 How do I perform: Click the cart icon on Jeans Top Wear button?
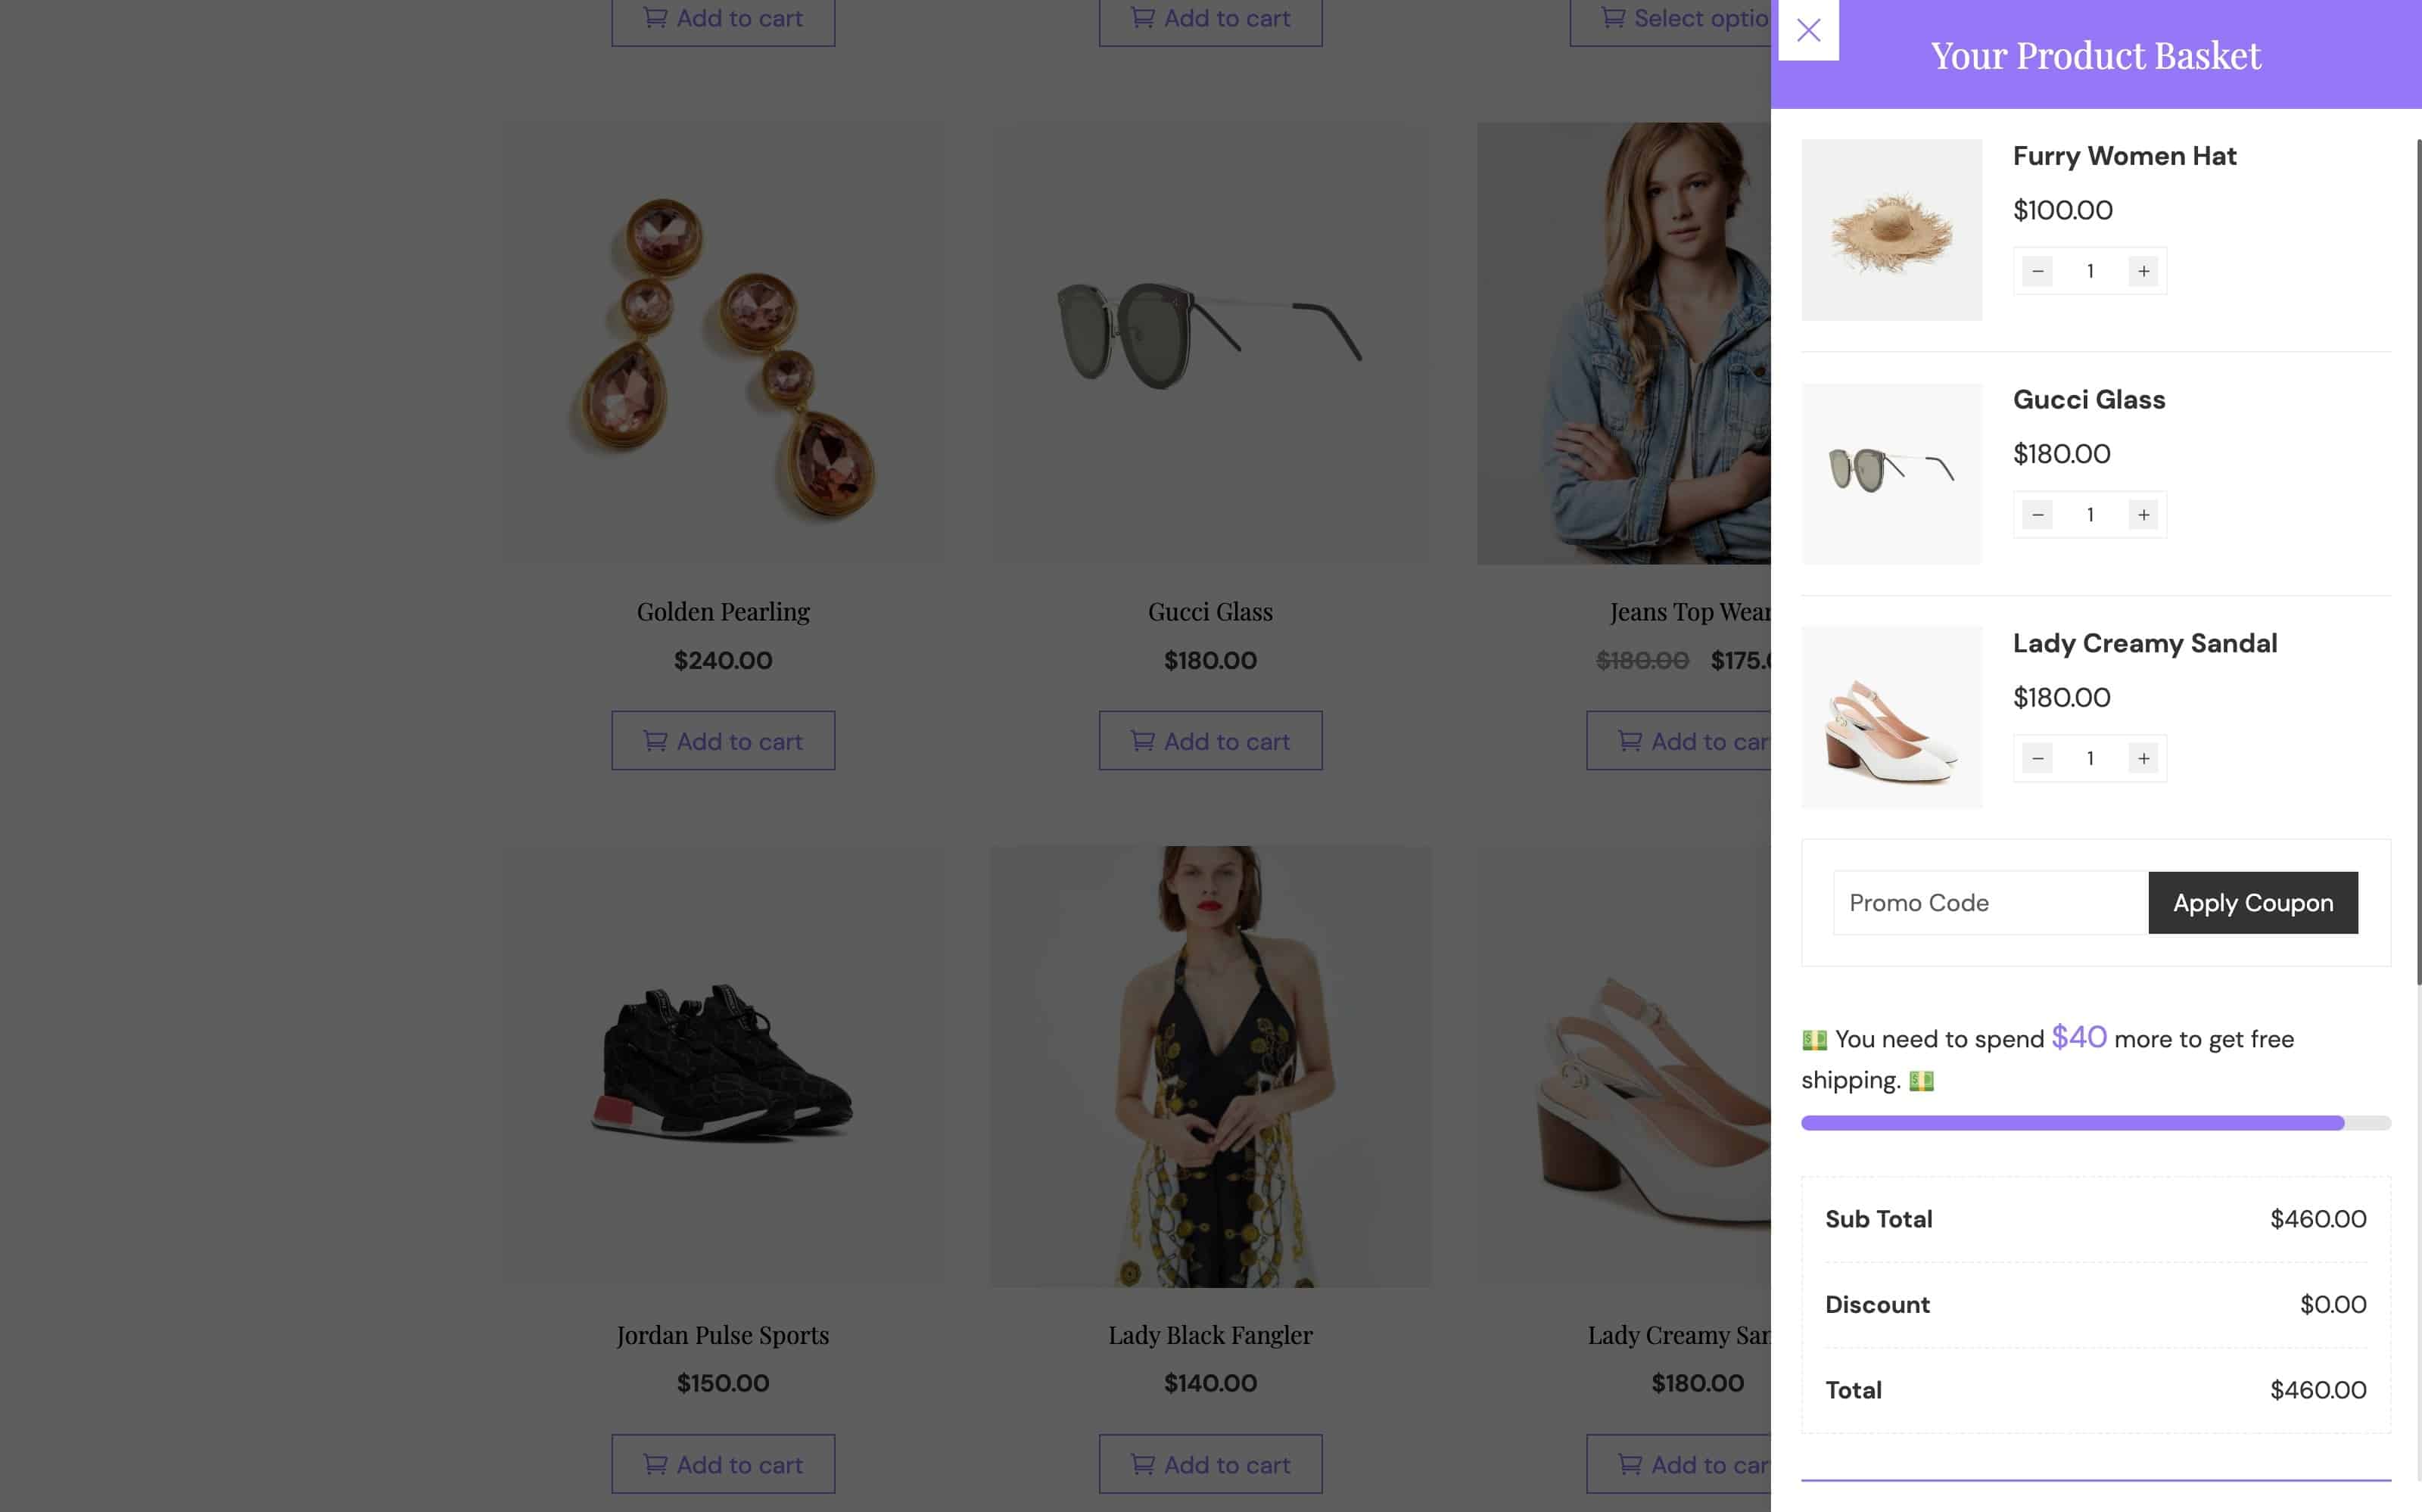(x=1630, y=741)
